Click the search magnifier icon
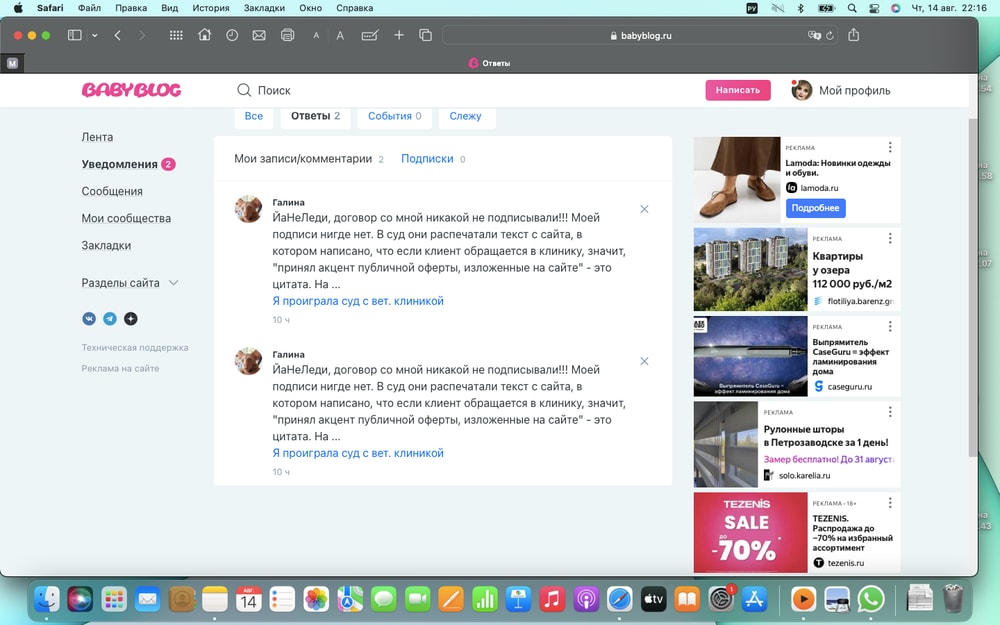 pyautogui.click(x=244, y=90)
